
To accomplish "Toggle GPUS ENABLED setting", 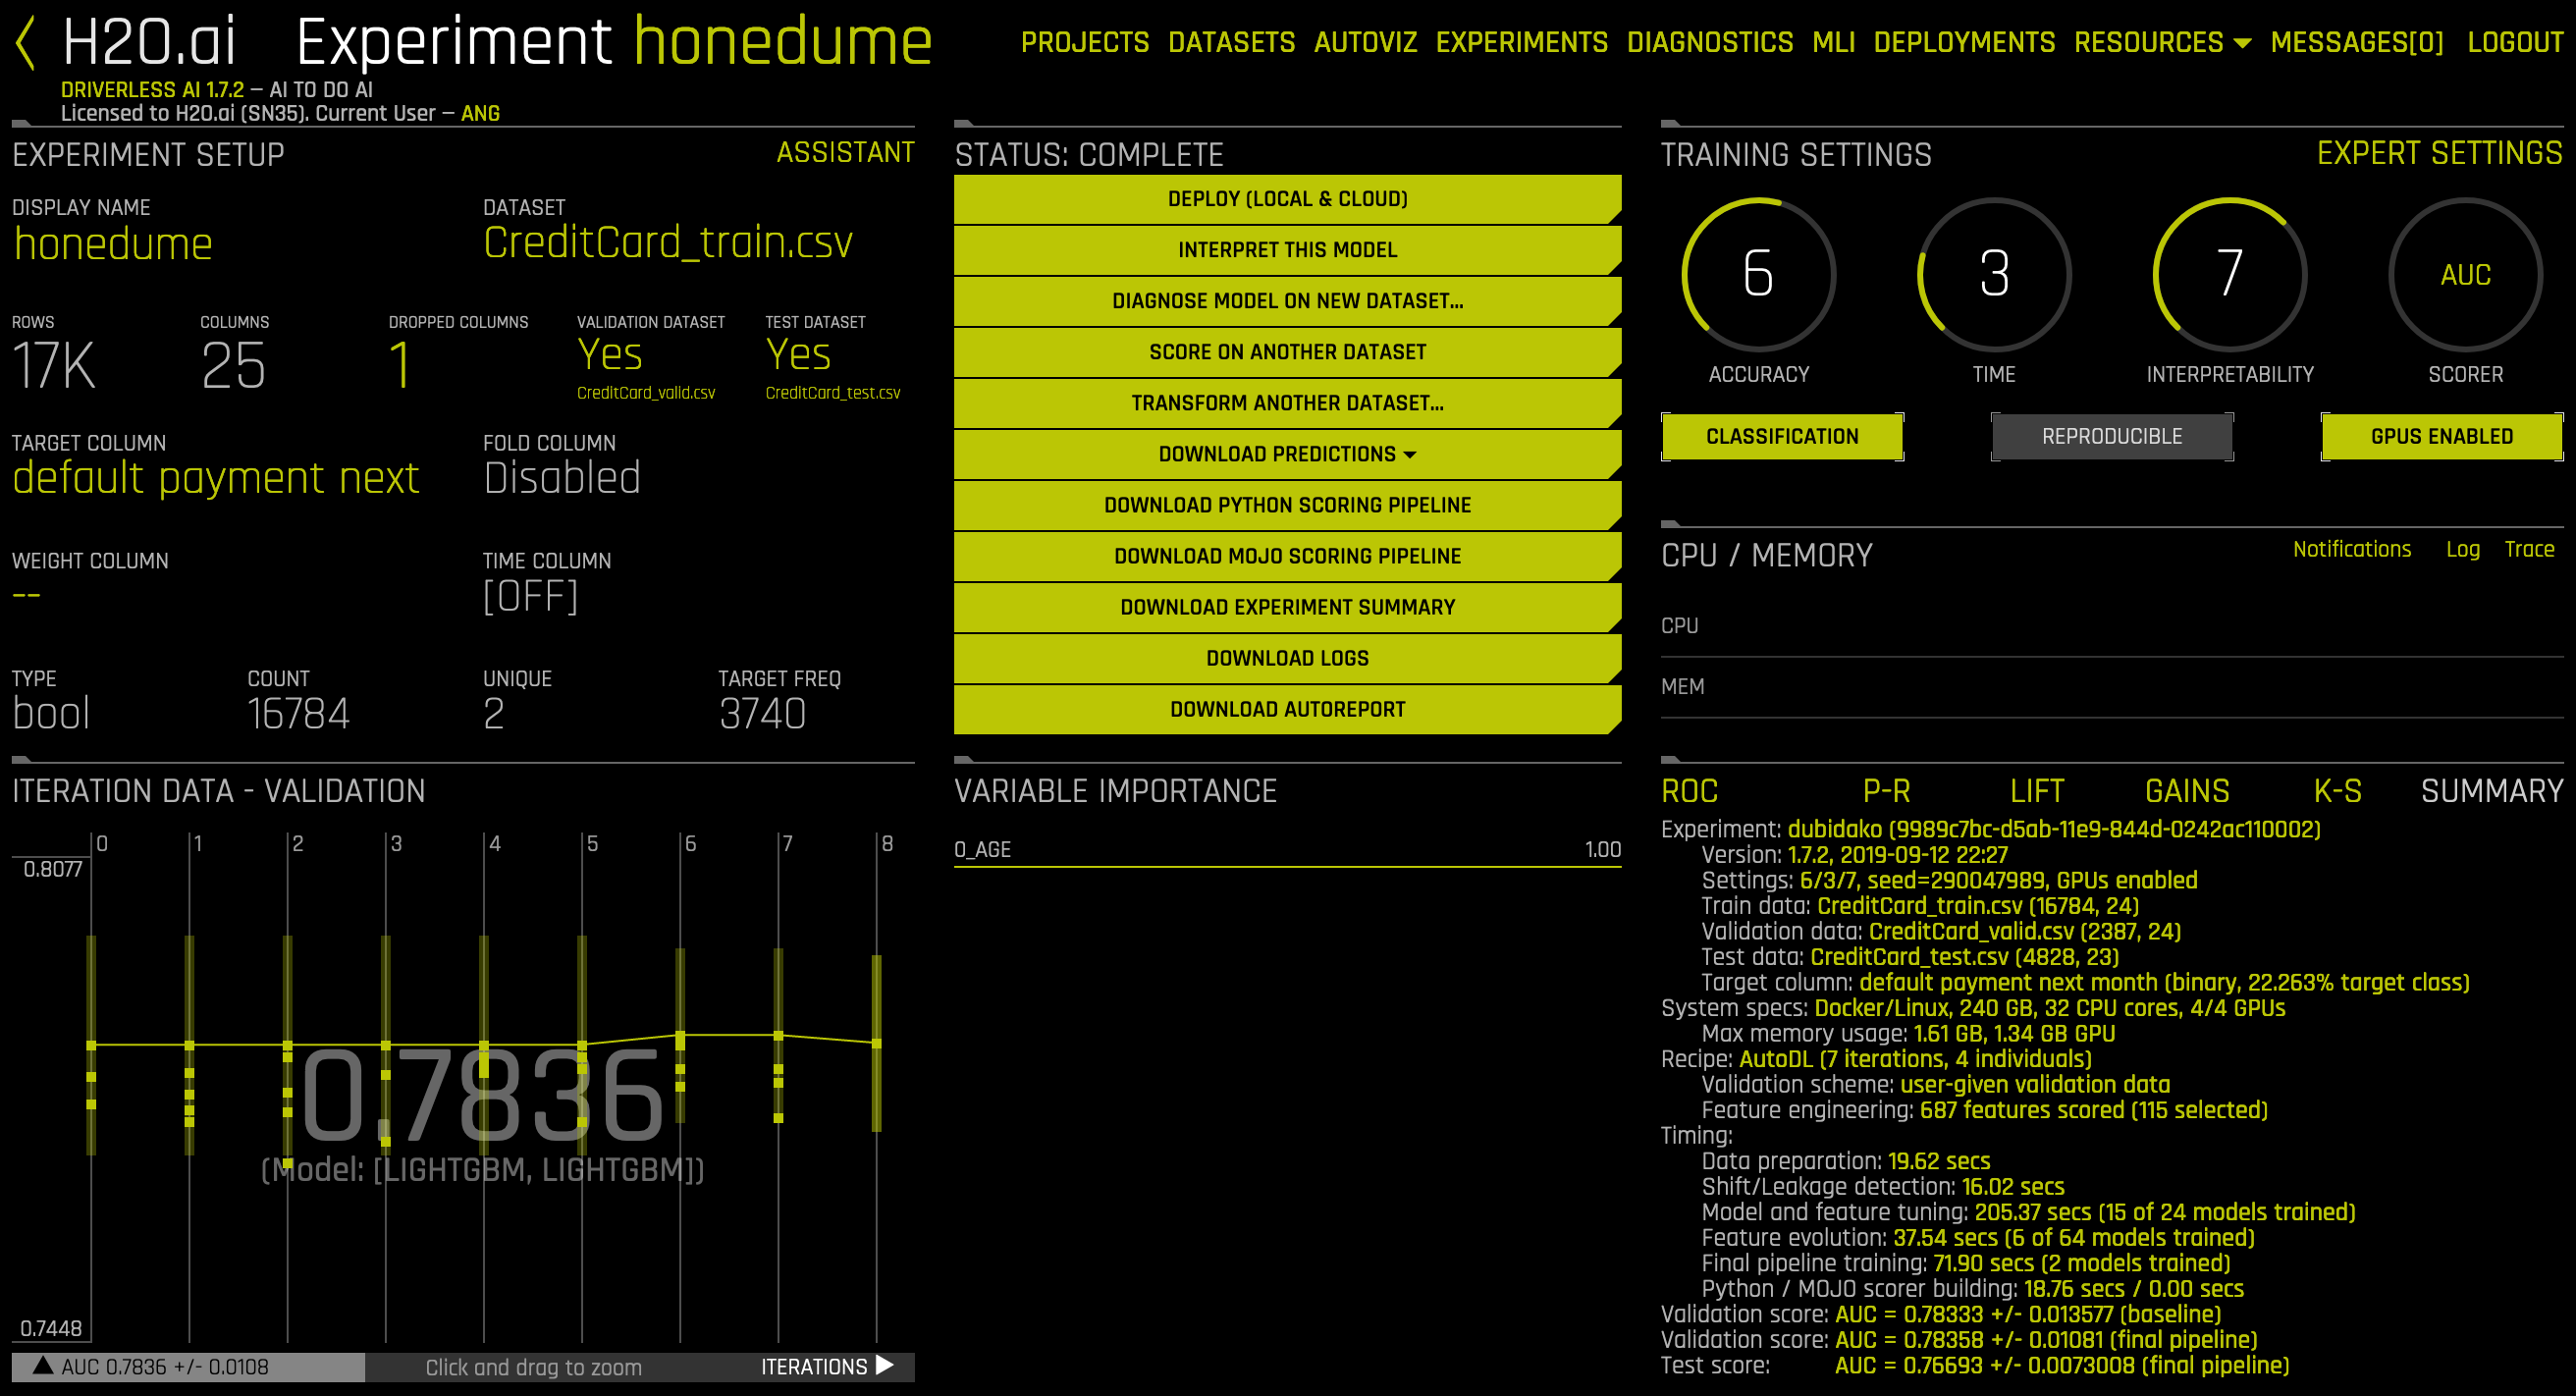I will coord(2442,436).
